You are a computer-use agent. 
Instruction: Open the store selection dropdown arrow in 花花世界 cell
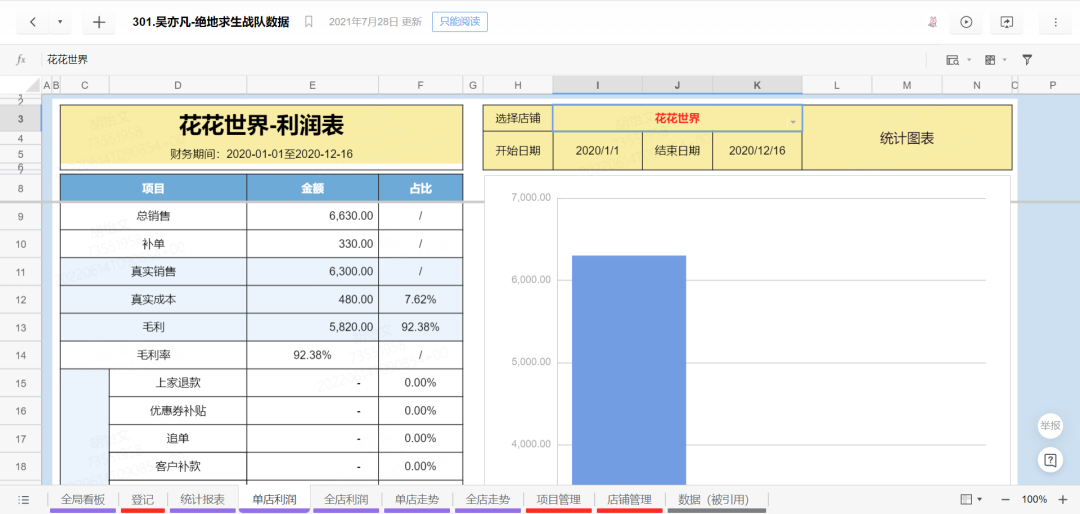coord(793,121)
